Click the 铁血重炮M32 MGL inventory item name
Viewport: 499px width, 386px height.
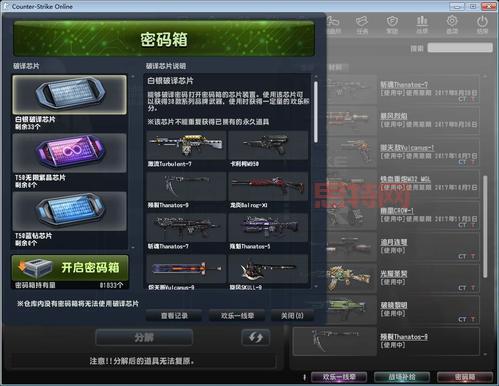click(405, 179)
